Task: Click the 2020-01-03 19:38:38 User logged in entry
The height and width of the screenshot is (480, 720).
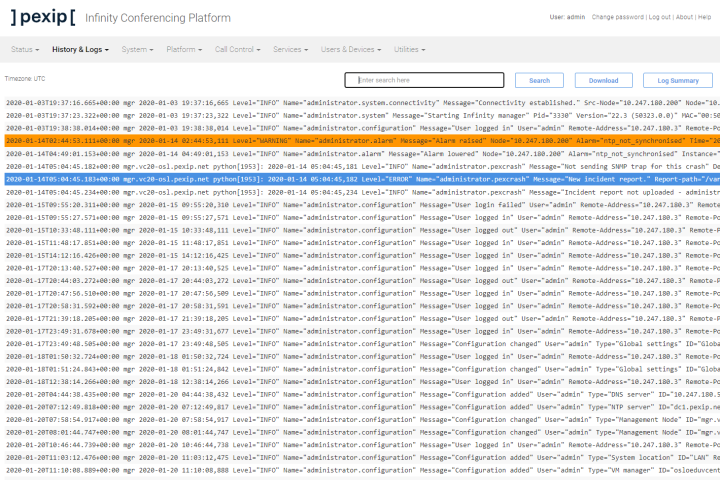Action: tap(362, 128)
